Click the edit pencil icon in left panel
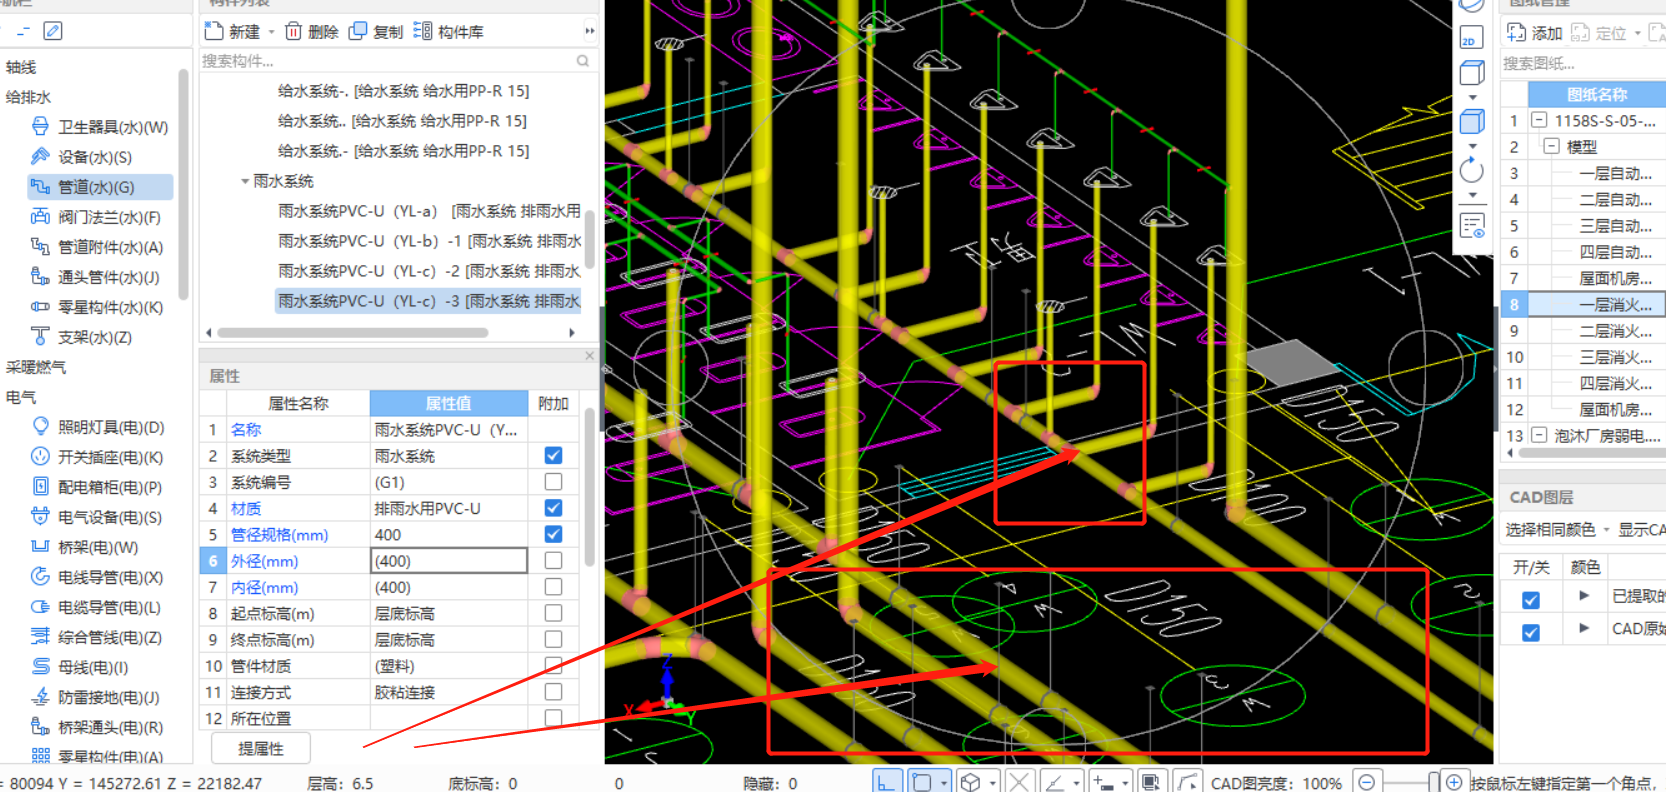1666x792 pixels. tap(53, 31)
